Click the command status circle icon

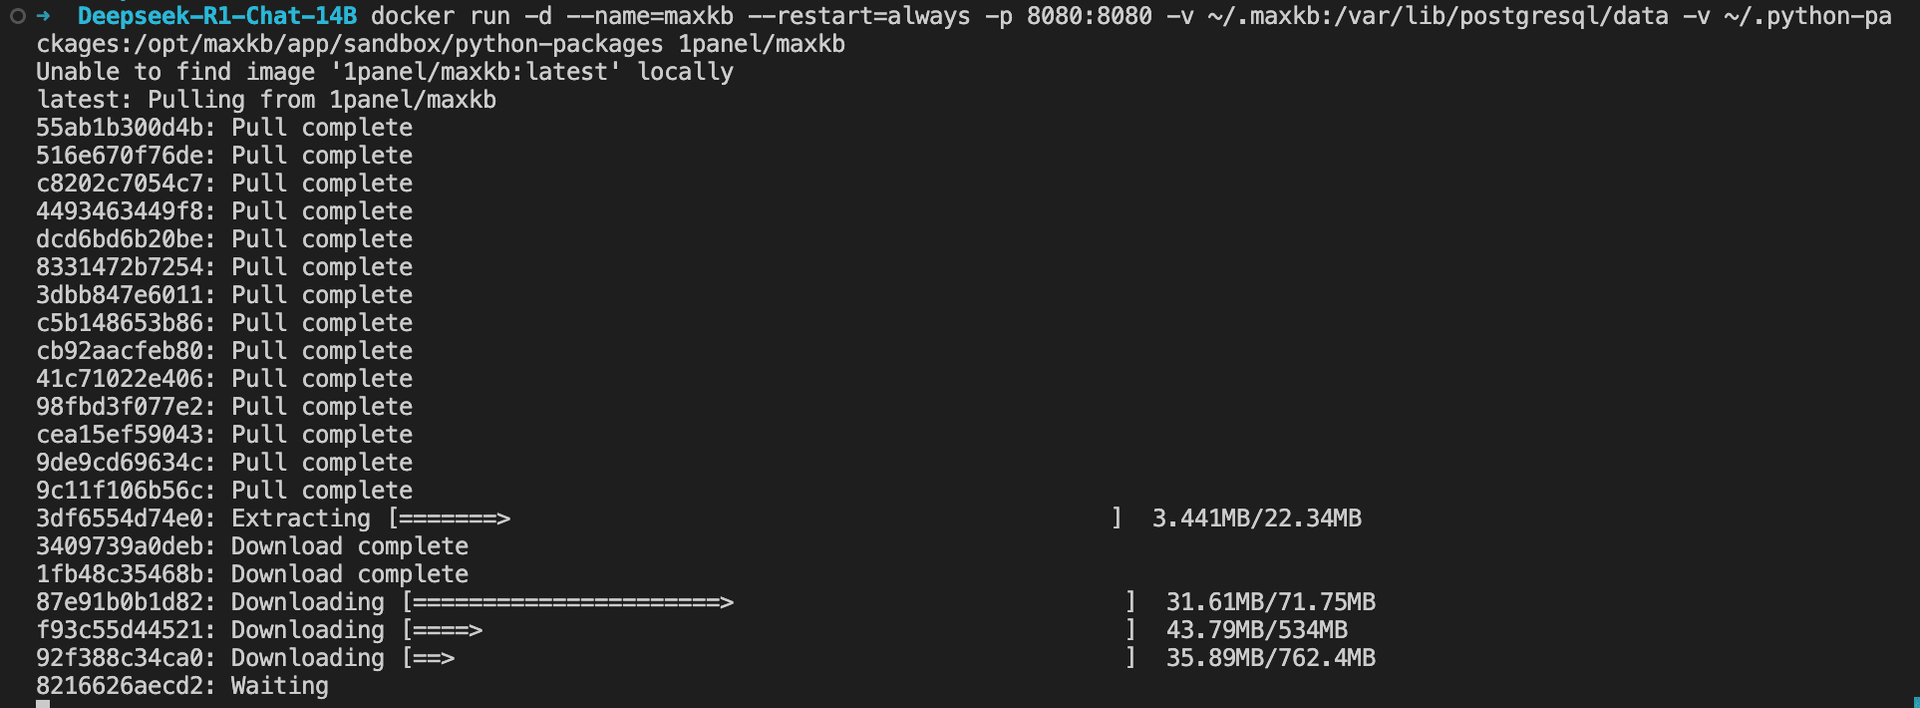(x=17, y=16)
